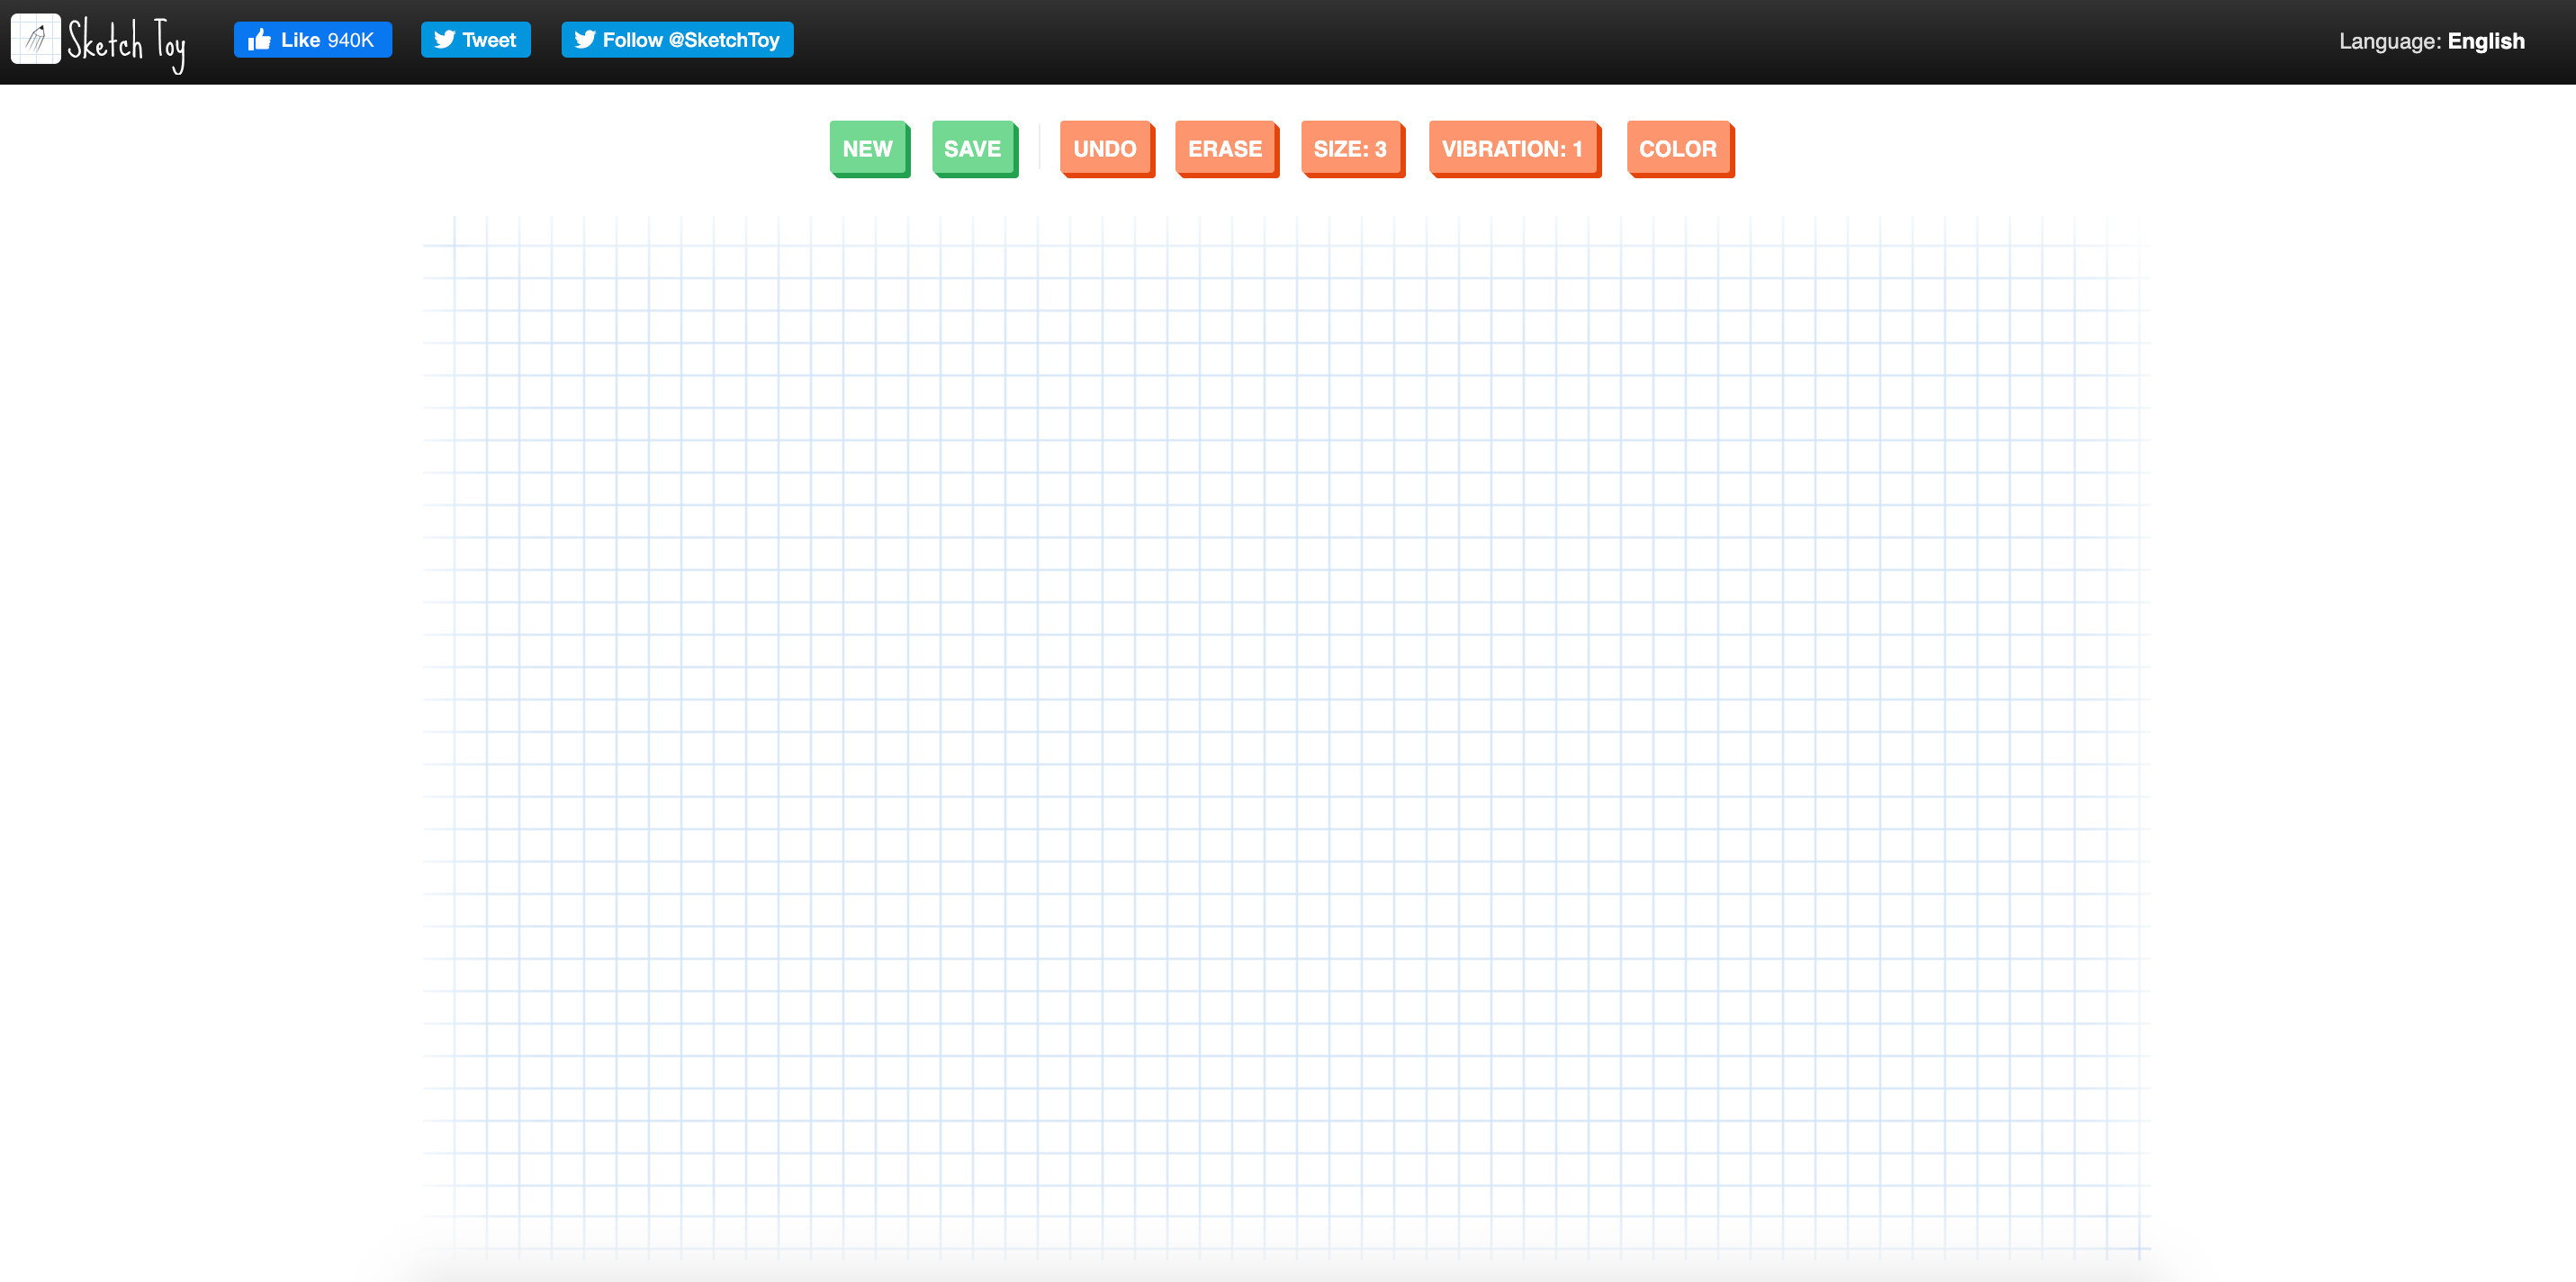Image resolution: width=2576 pixels, height=1282 pixels.
Task: Change brush via SIZE: 3 button
Action: (x=1352, y=149)
